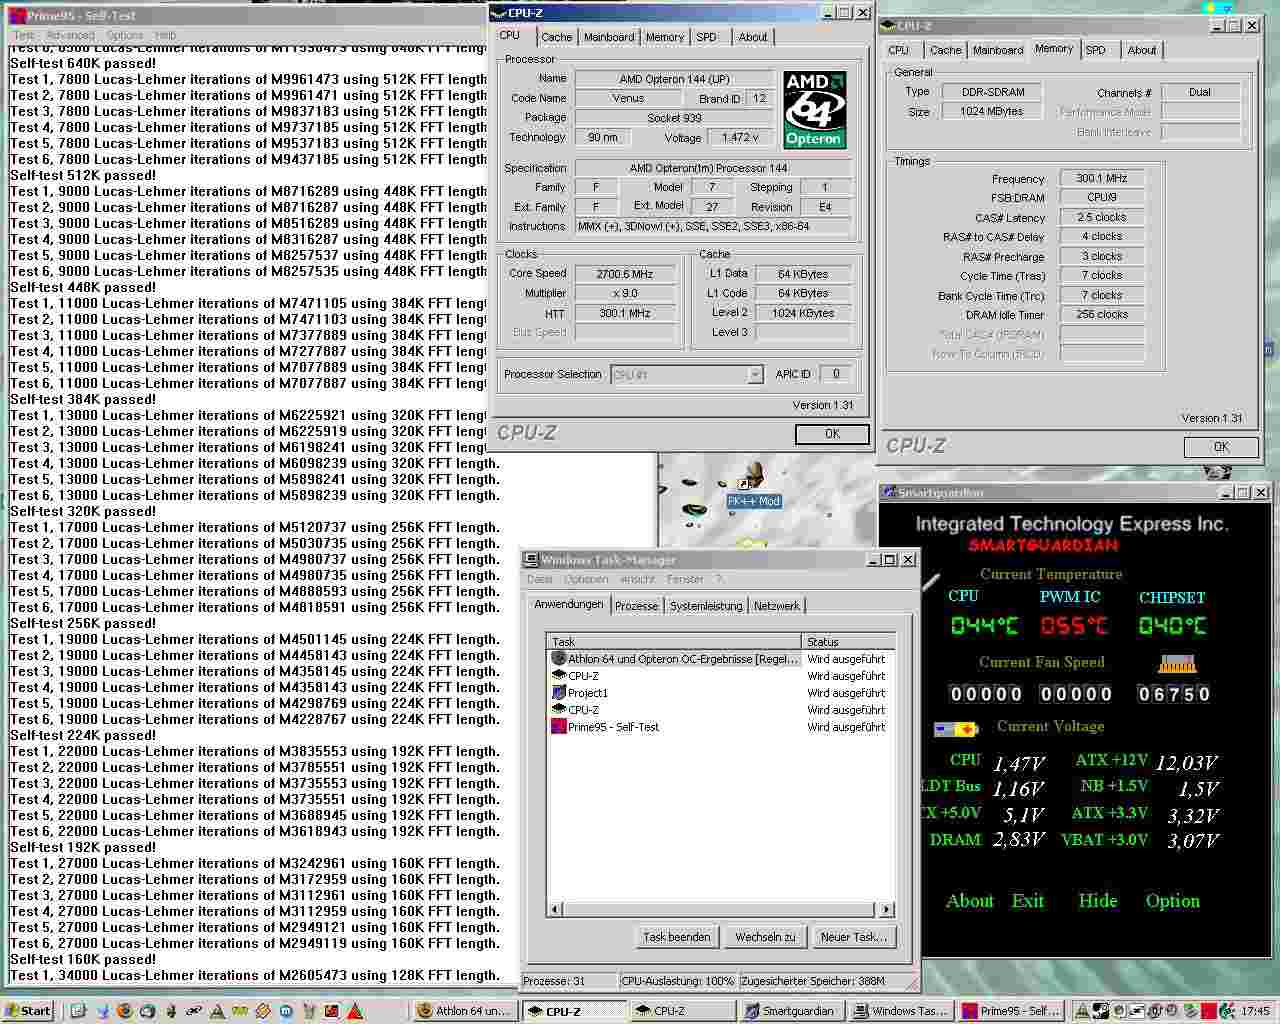The image size is (1280, 1024).
Task: Click the memory Frequency value 300.1 MHz
Action: (1102, 178)
